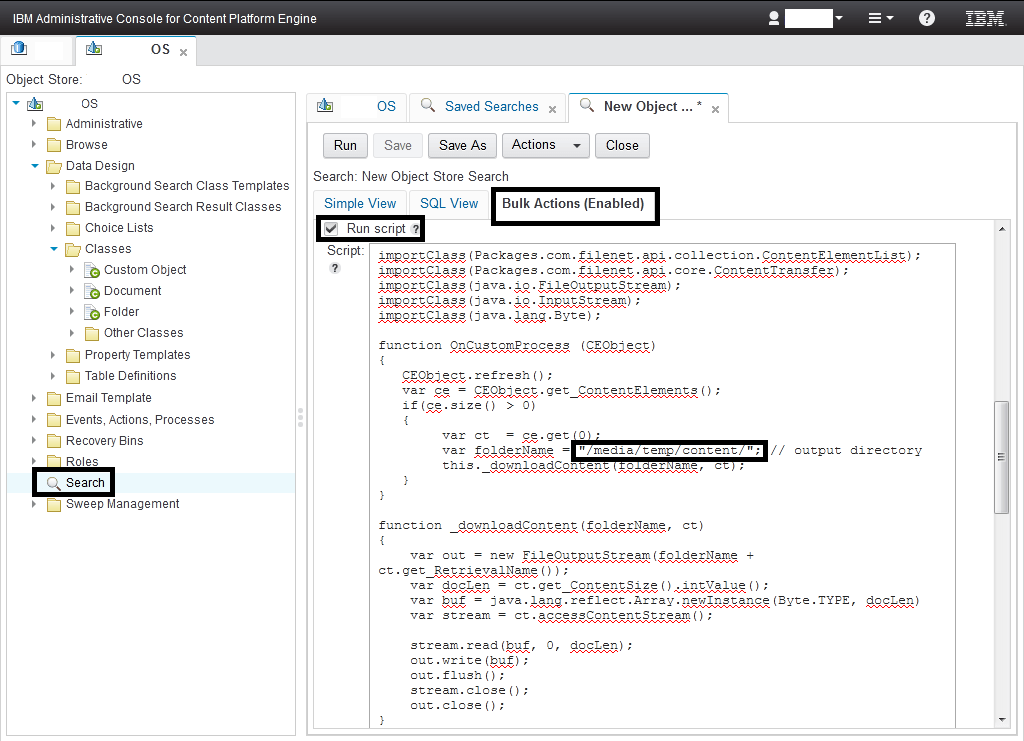
Task: Open the Actions dropdown
Action: pyautogui.click(x=545, y=145)
